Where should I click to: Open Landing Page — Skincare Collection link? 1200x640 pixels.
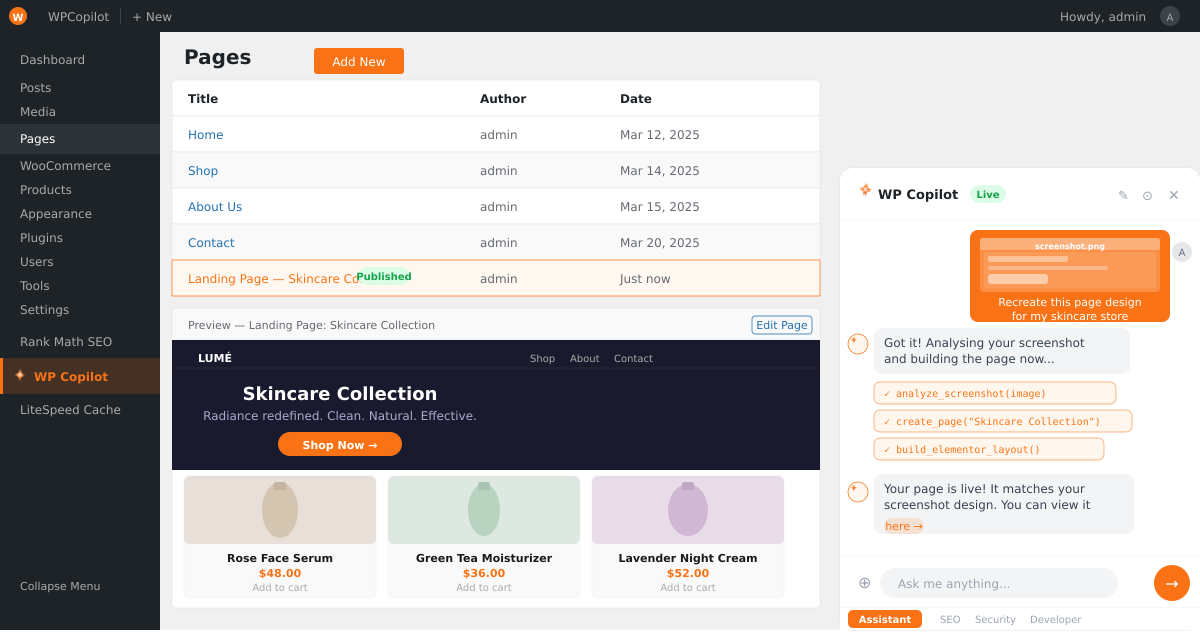point(271,279)
